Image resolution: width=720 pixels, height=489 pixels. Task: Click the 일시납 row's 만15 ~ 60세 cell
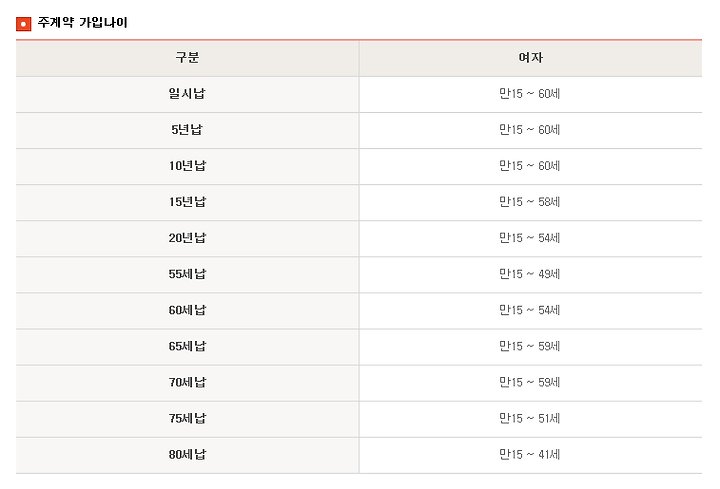point(529,94)
